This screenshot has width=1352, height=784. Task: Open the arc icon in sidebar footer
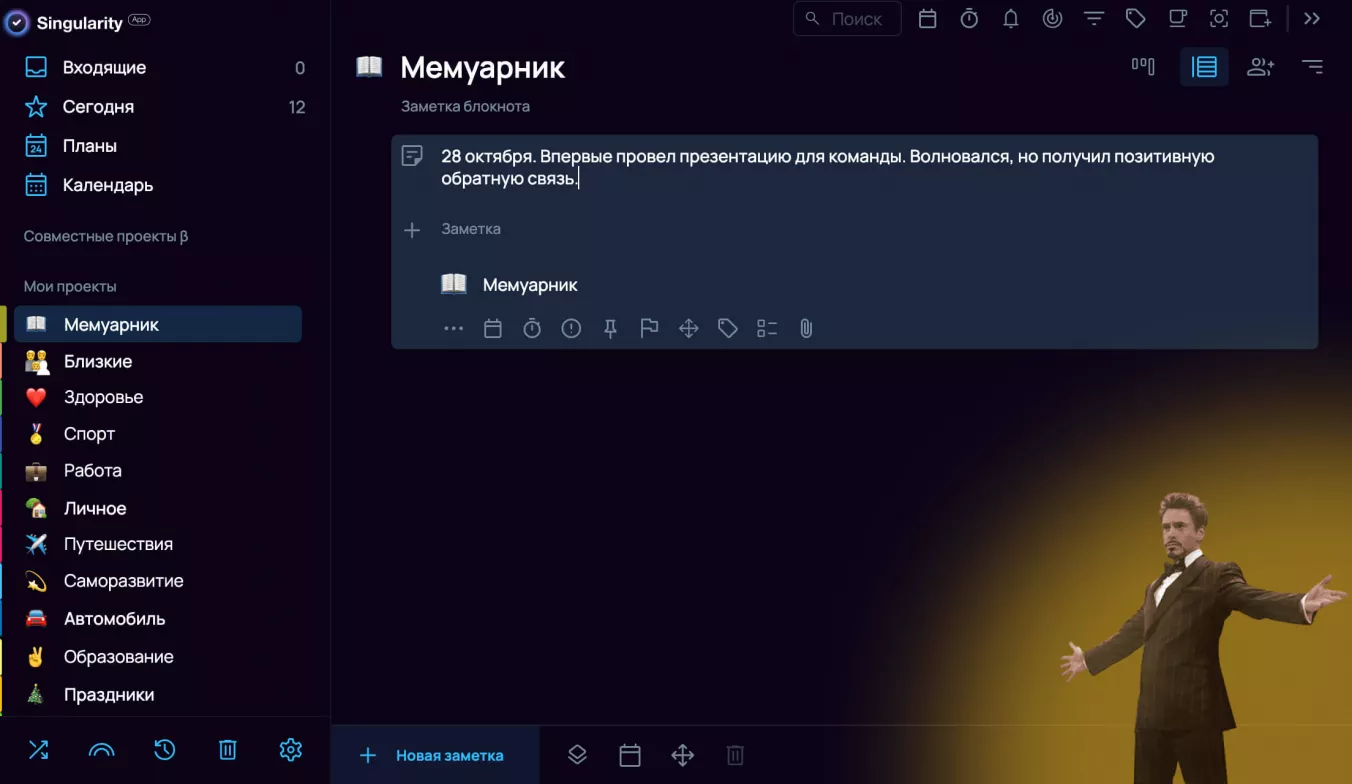coord(101,749)
